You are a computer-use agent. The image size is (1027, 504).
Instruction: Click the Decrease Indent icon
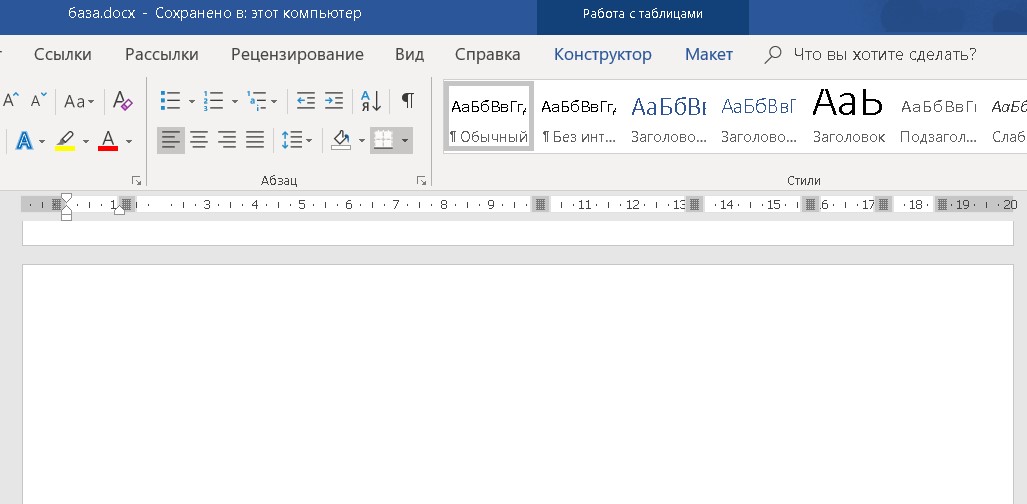pos(306,101)
